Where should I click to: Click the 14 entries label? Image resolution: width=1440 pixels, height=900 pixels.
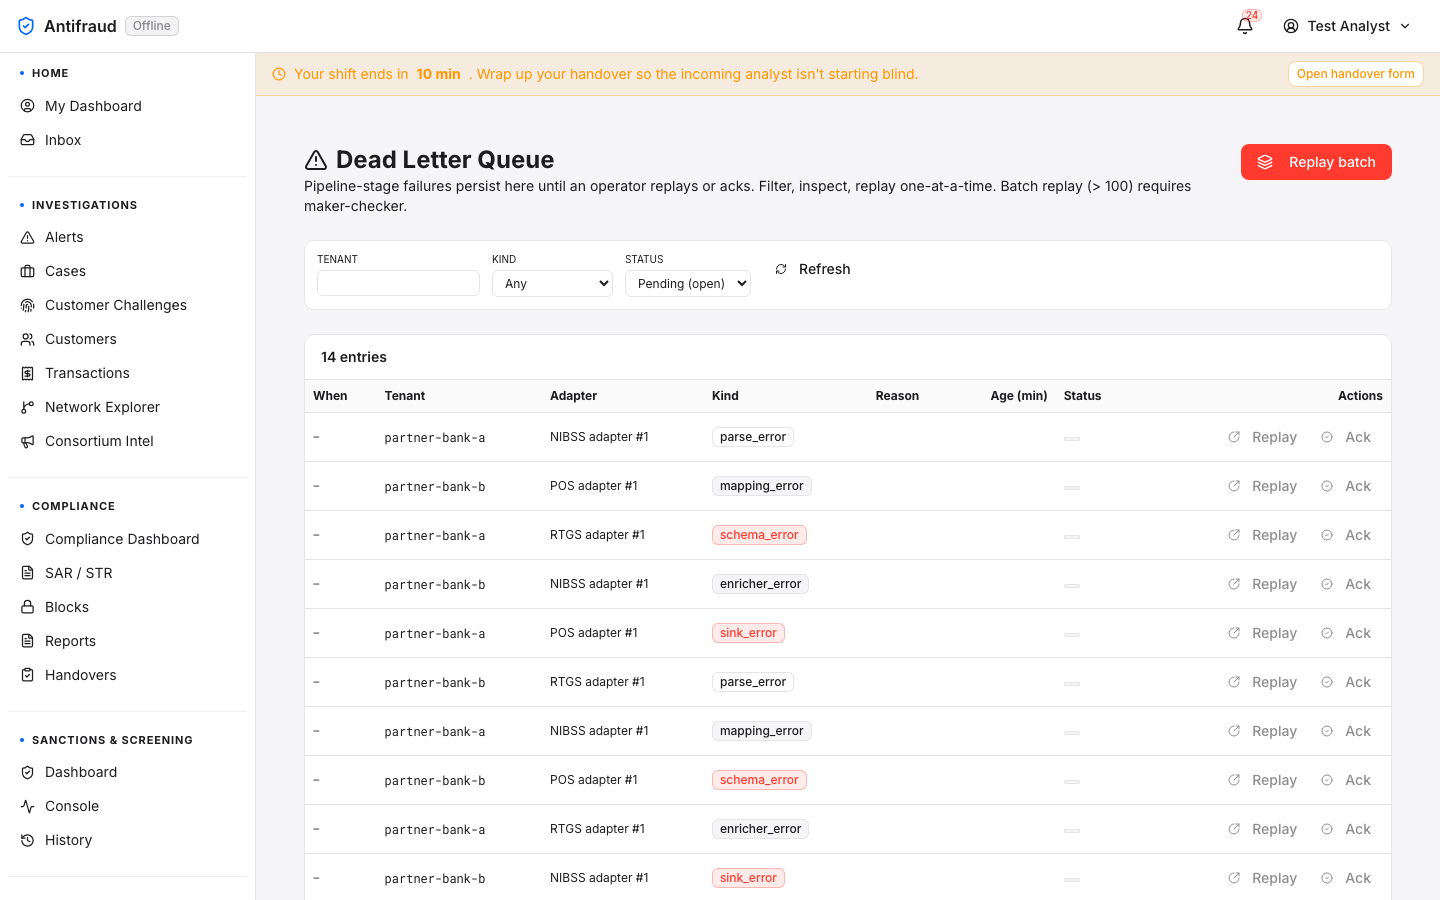pyautogui.click(x=354, y=357)
